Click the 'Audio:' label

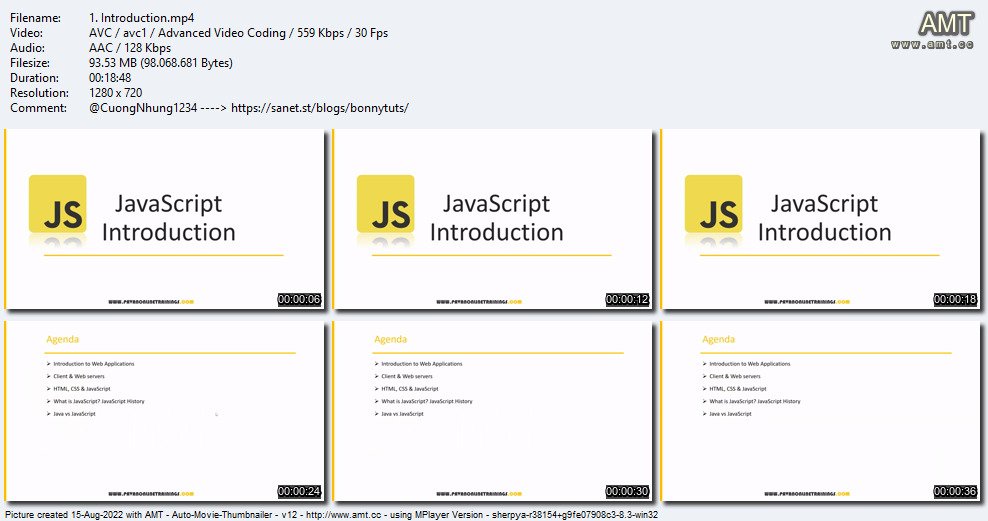pyautogui.click(x=27, y=48)
